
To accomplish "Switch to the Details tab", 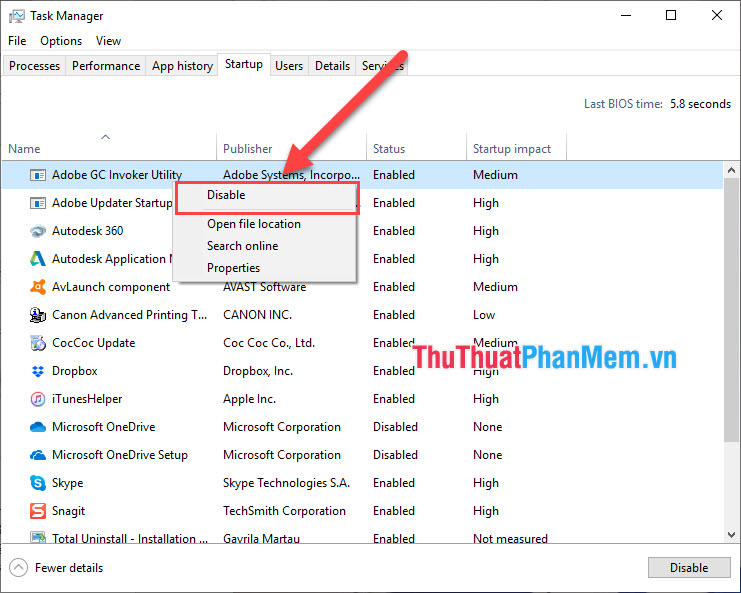I will pos(332,66).
